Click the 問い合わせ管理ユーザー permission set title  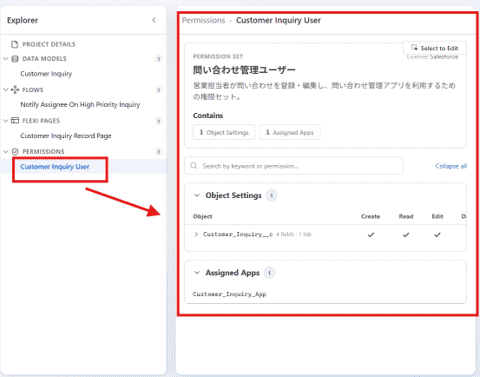[244, 70]
